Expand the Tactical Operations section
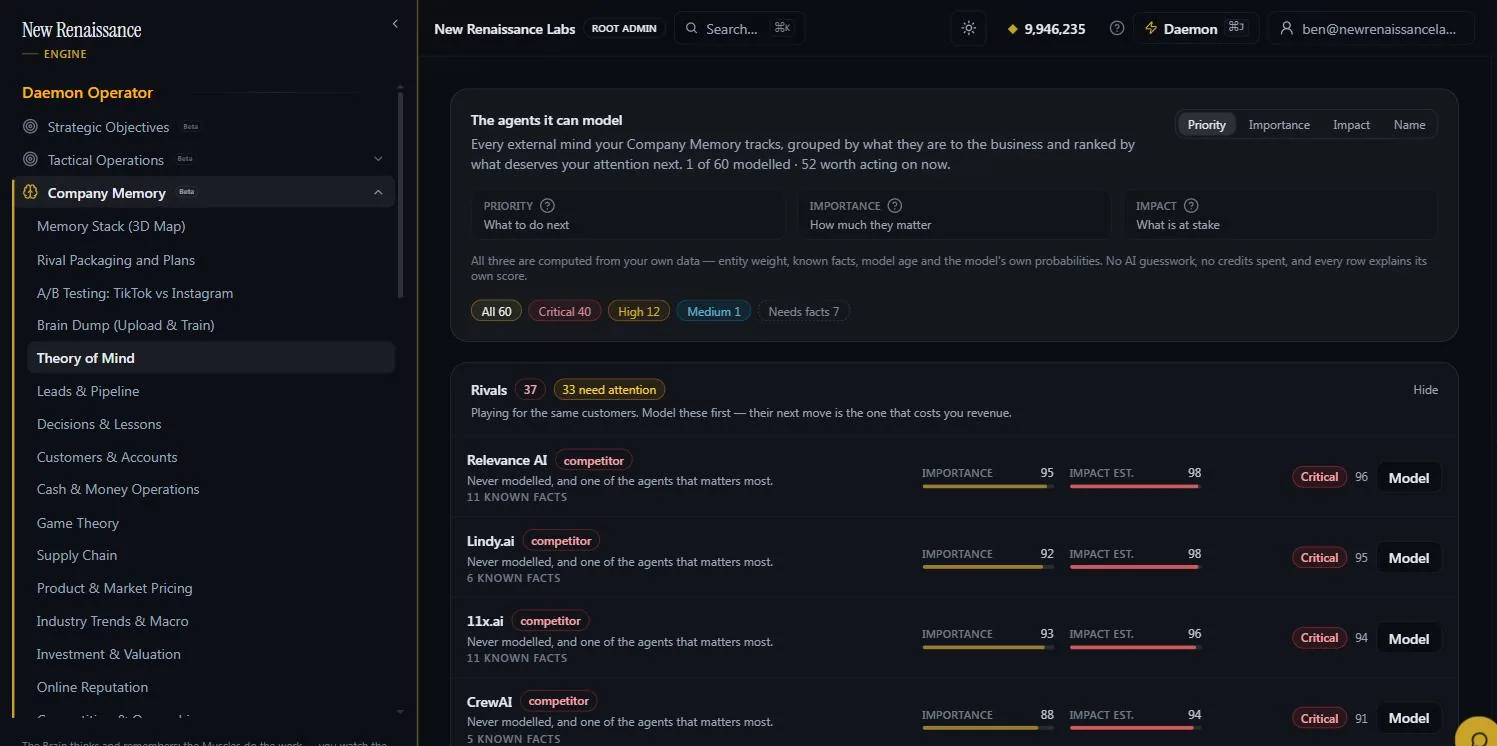The image size is (1497, 746). (x=378, y=160)
